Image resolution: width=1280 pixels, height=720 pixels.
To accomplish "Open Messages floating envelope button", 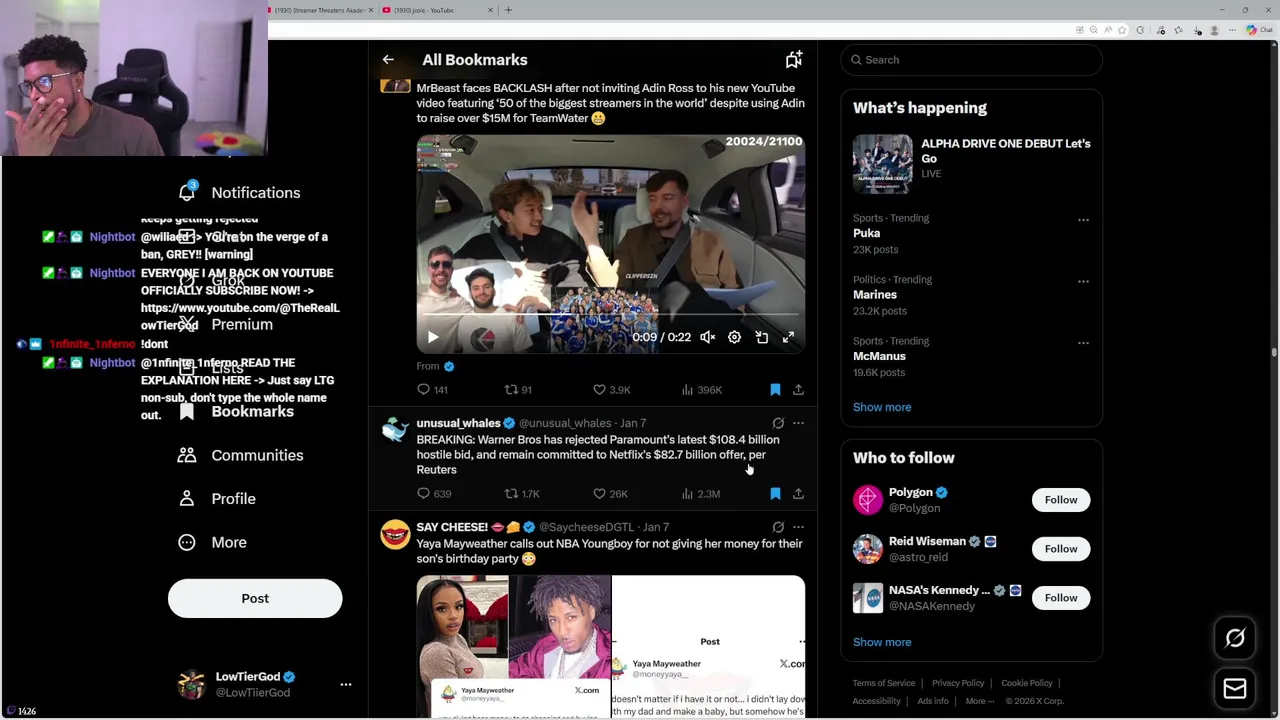I will [1235, 689].
